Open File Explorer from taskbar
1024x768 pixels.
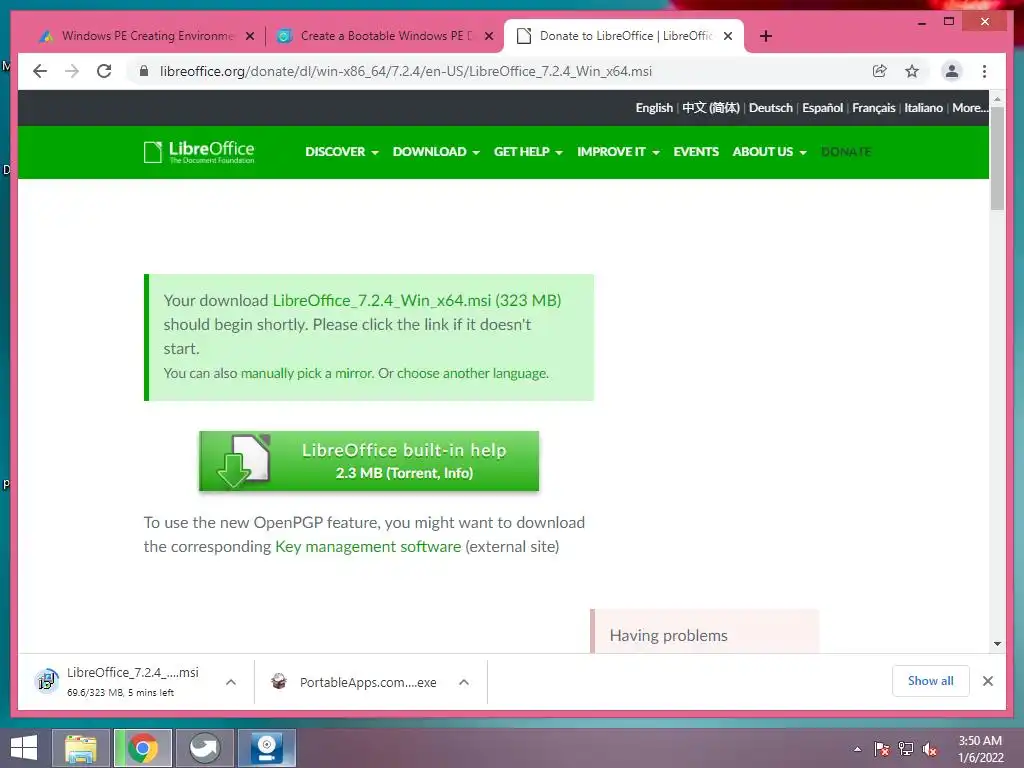coord(80,748)
